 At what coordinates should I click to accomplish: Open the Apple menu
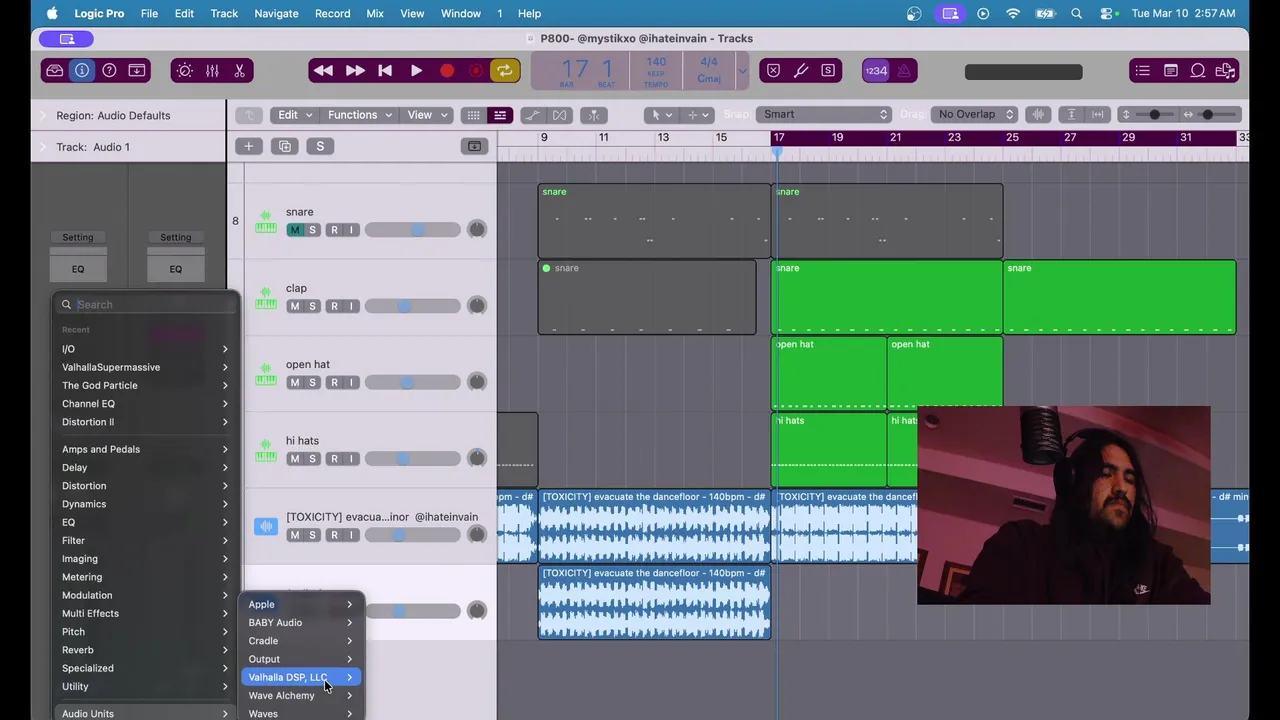[51, 13]
